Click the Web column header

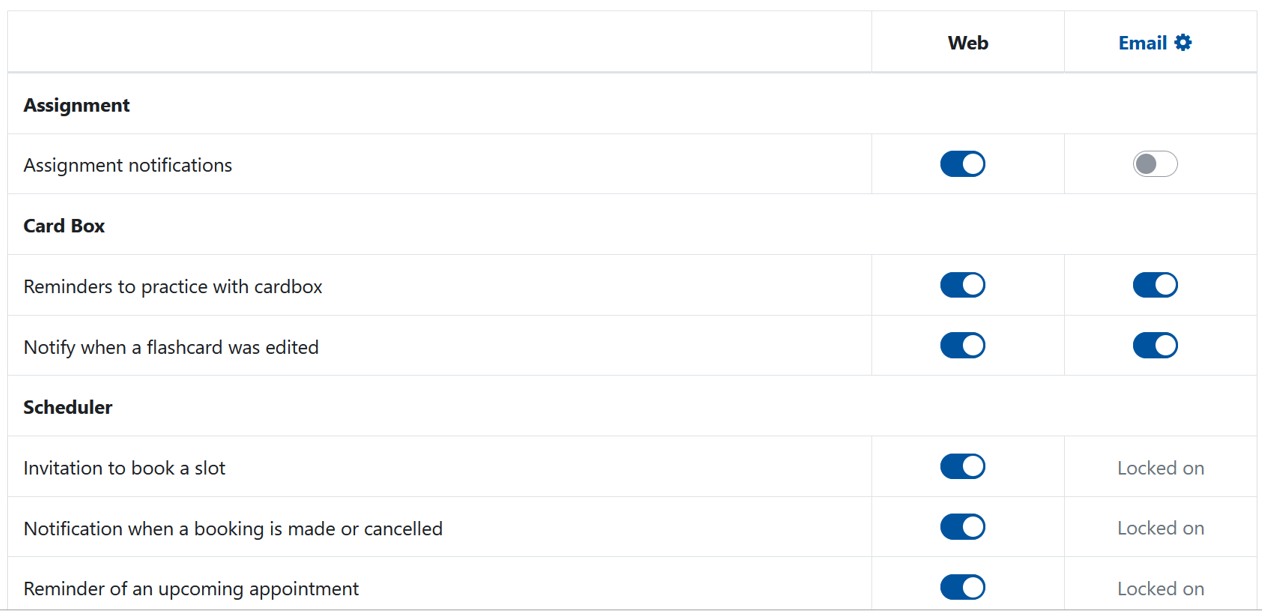967,42
